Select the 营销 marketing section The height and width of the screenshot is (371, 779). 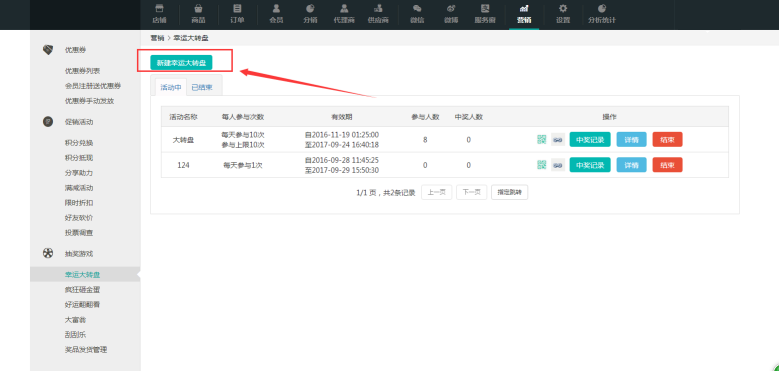click(x=524, y=13)
